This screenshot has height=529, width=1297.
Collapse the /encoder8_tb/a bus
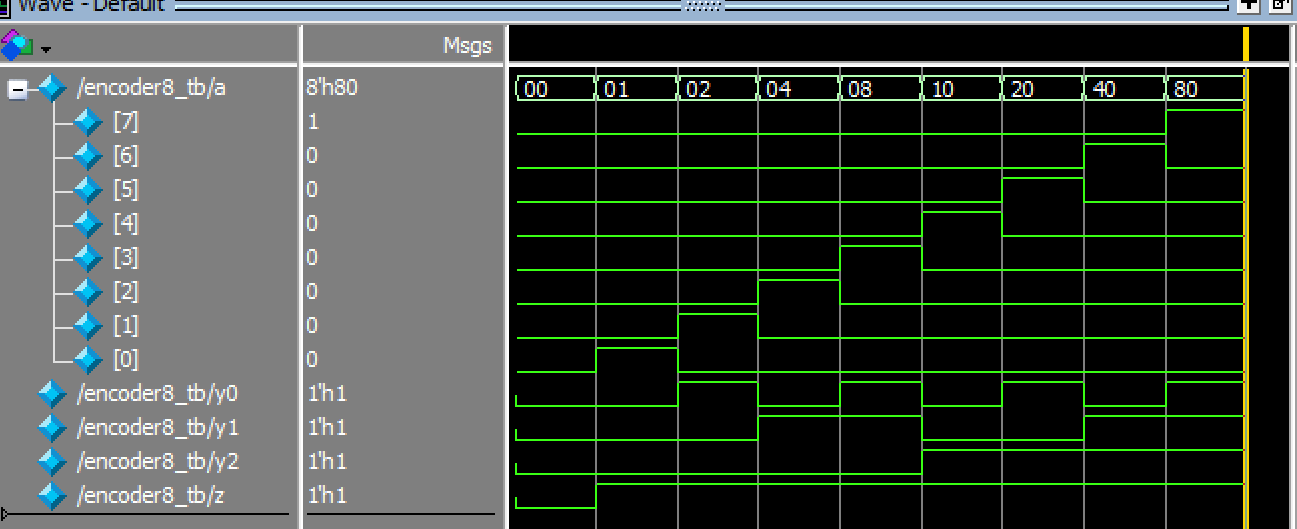17,90
